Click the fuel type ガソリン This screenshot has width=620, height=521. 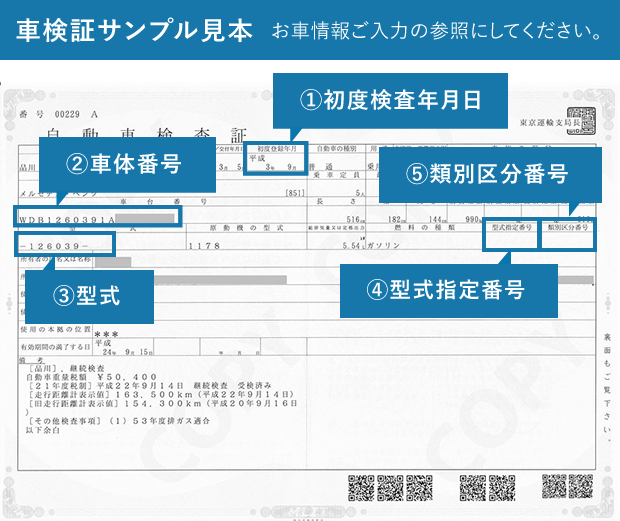[384, 246]
